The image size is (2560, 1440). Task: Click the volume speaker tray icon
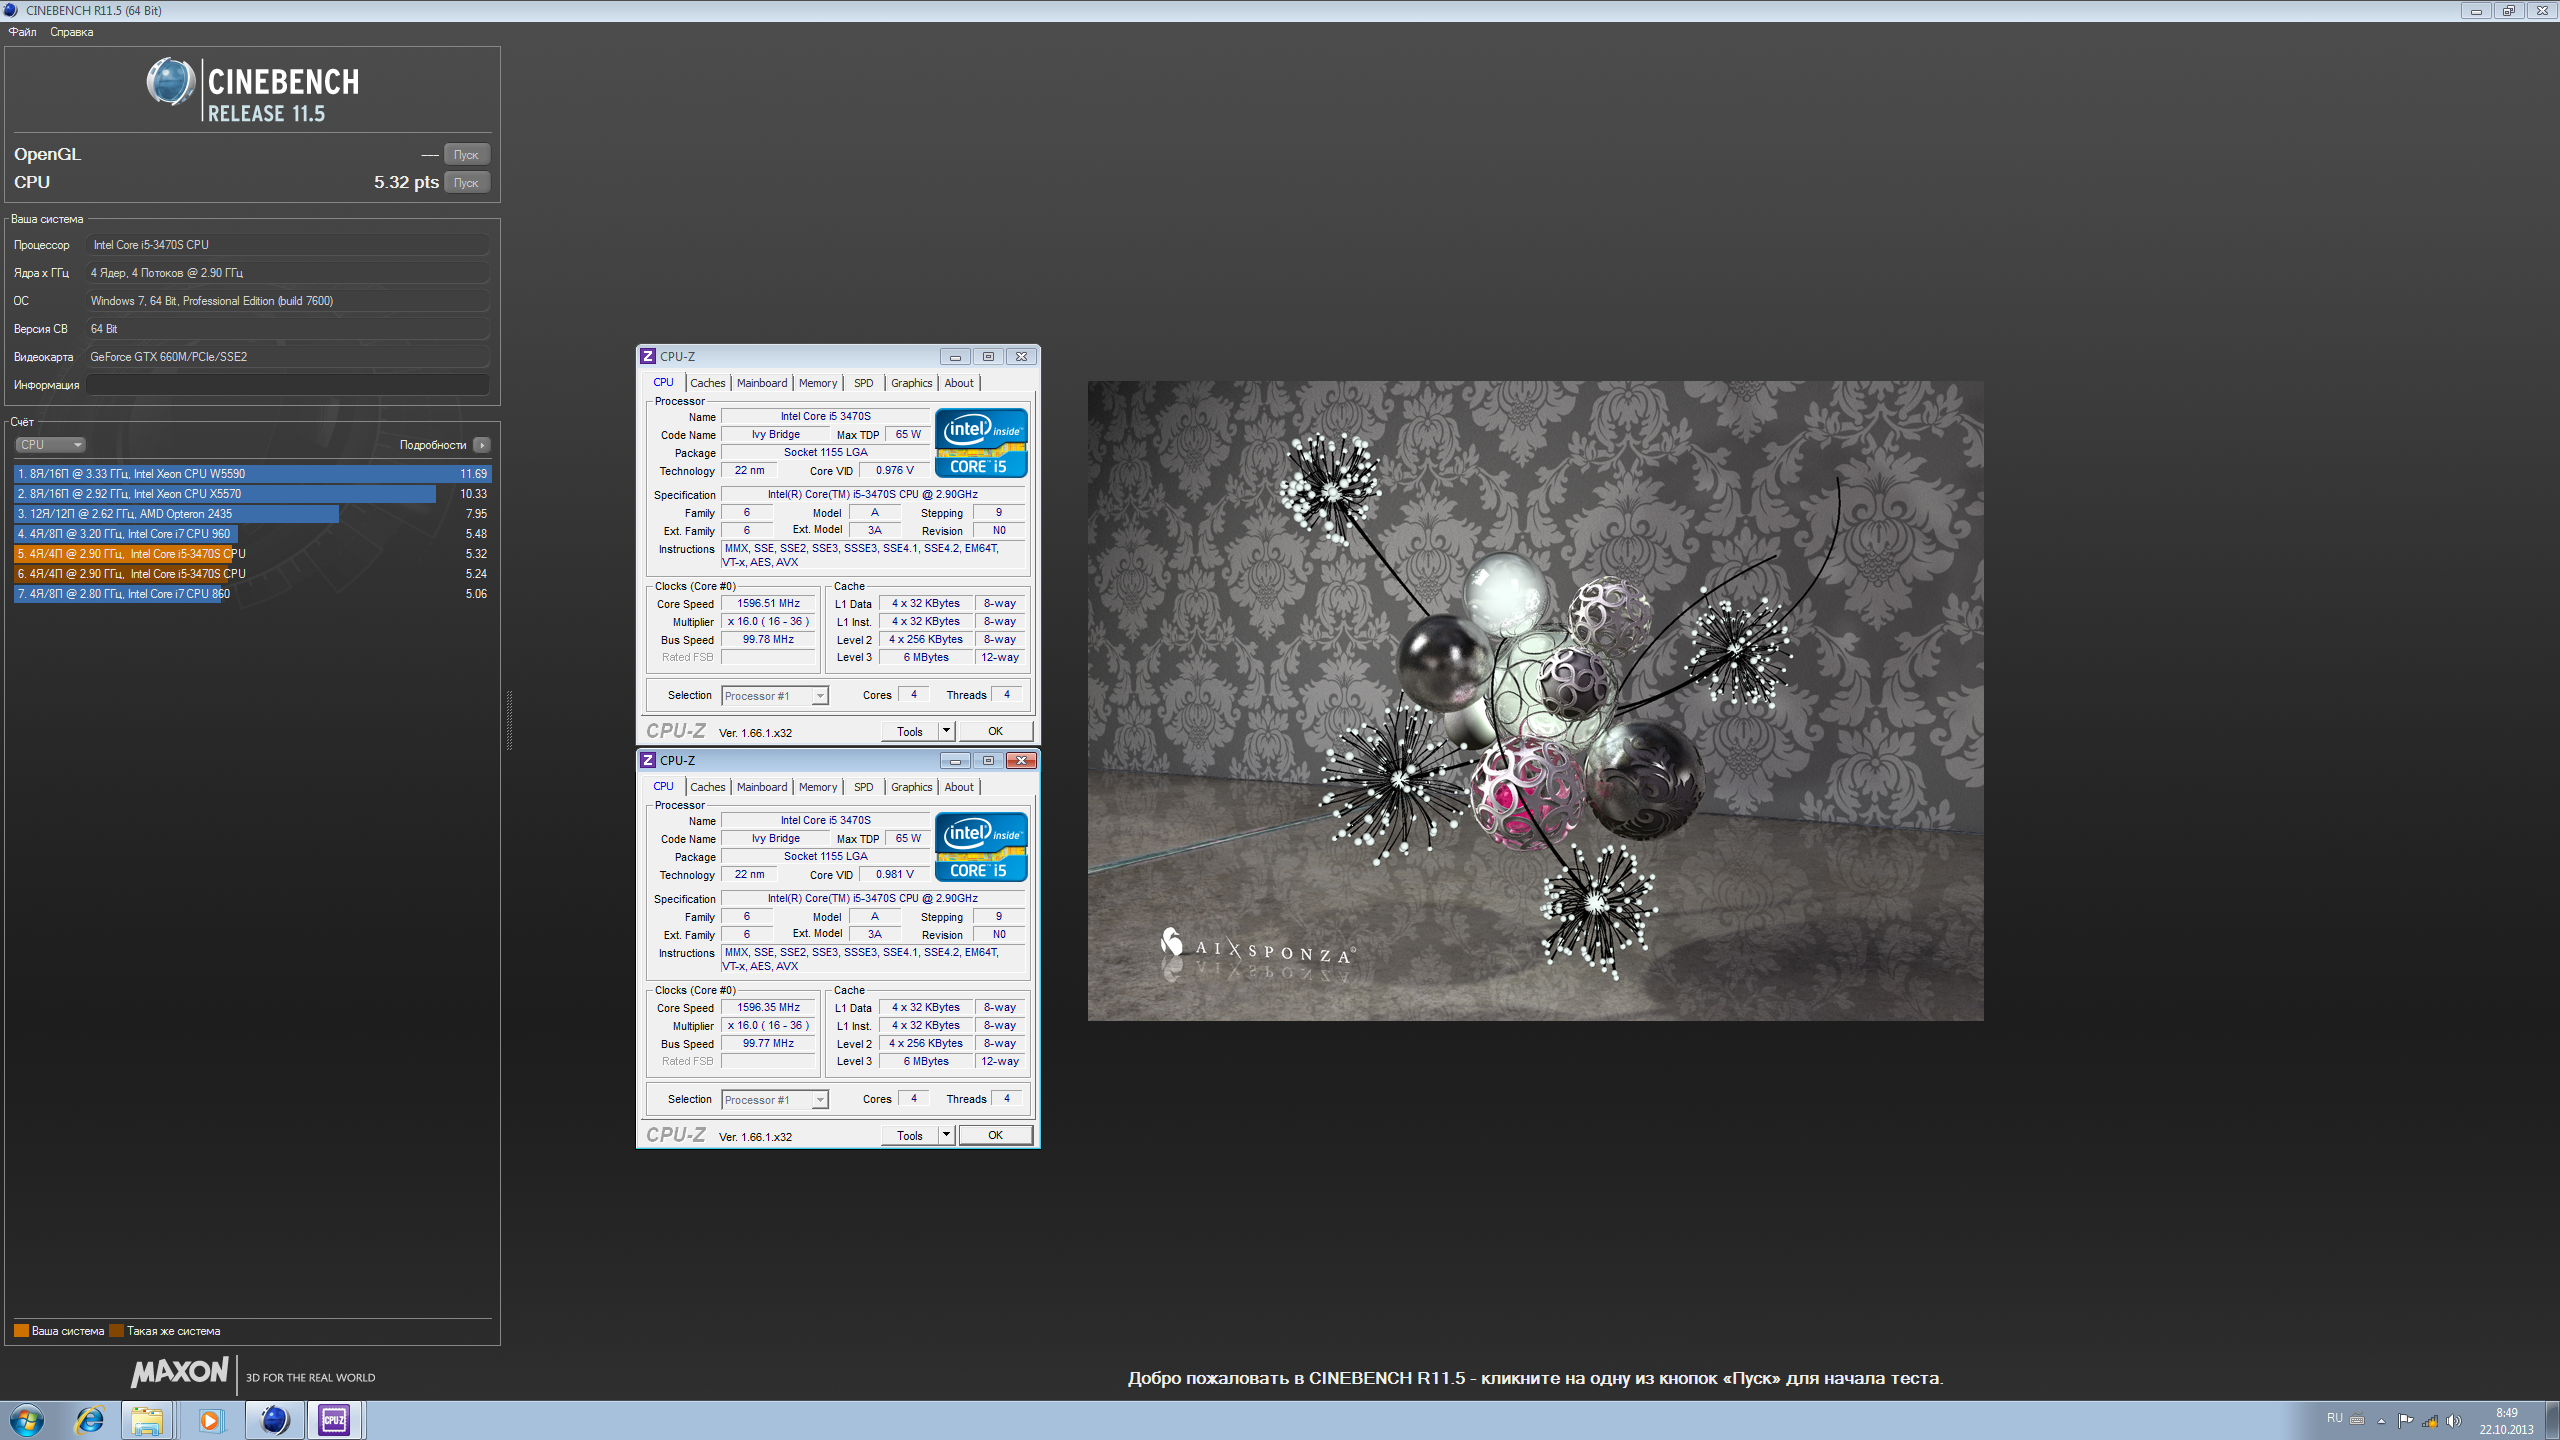pyautogui.click(x=2453, y=1421)
